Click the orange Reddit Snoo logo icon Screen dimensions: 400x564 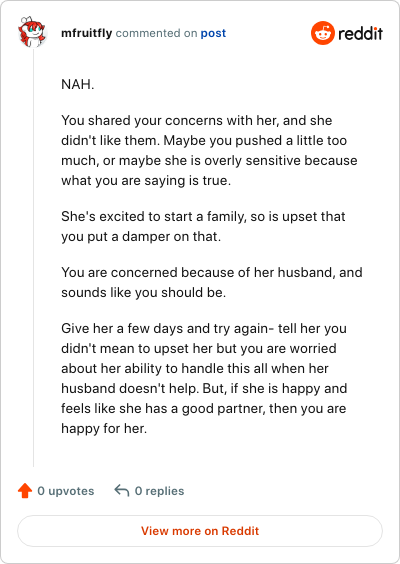pos(323,33)
